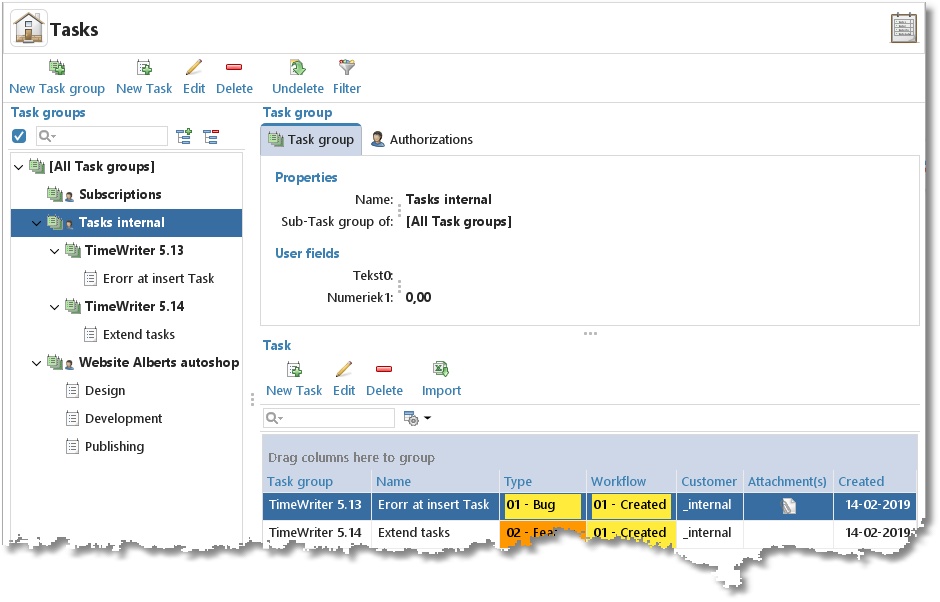Open the task list clipboard icon

point(903,28)
